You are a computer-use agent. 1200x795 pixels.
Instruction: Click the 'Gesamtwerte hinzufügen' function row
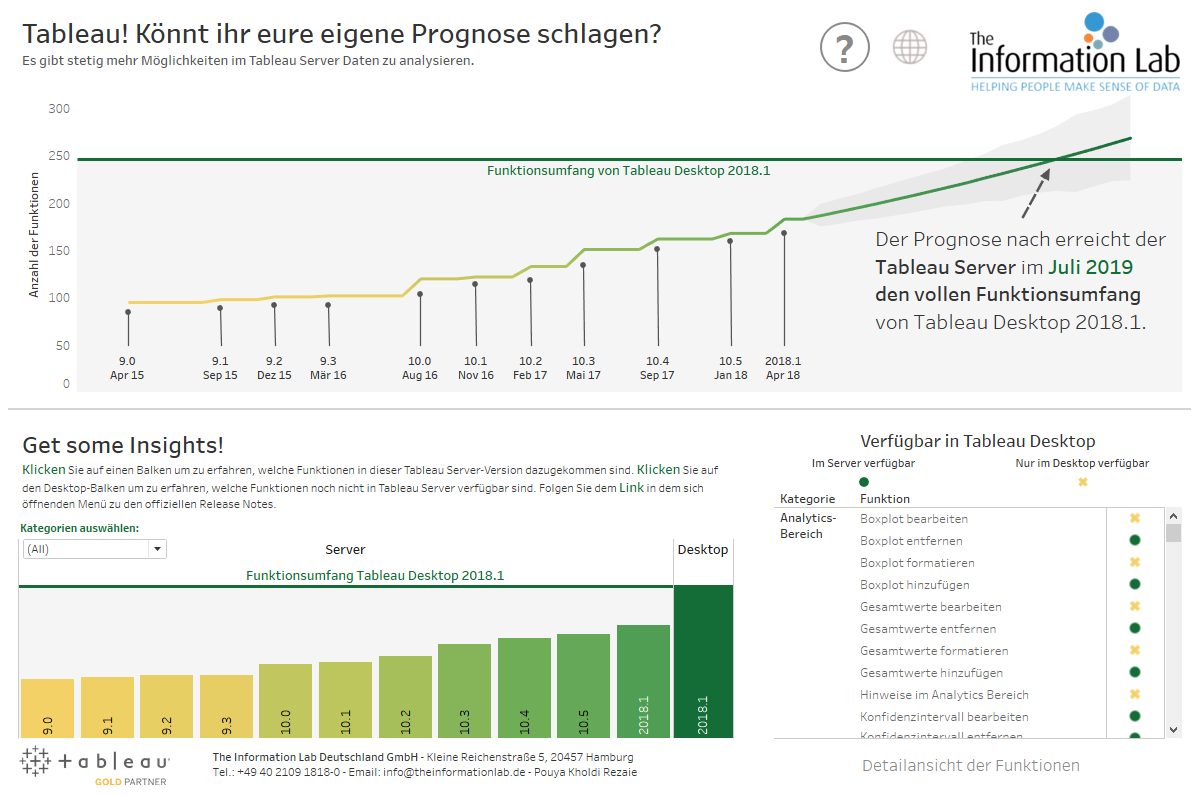(x=931, y=672)
